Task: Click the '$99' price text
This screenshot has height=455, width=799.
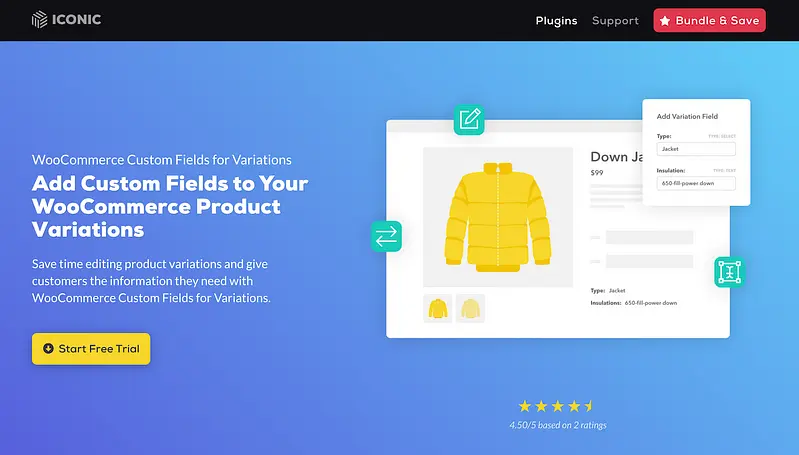Action: [x=597, y=173]
